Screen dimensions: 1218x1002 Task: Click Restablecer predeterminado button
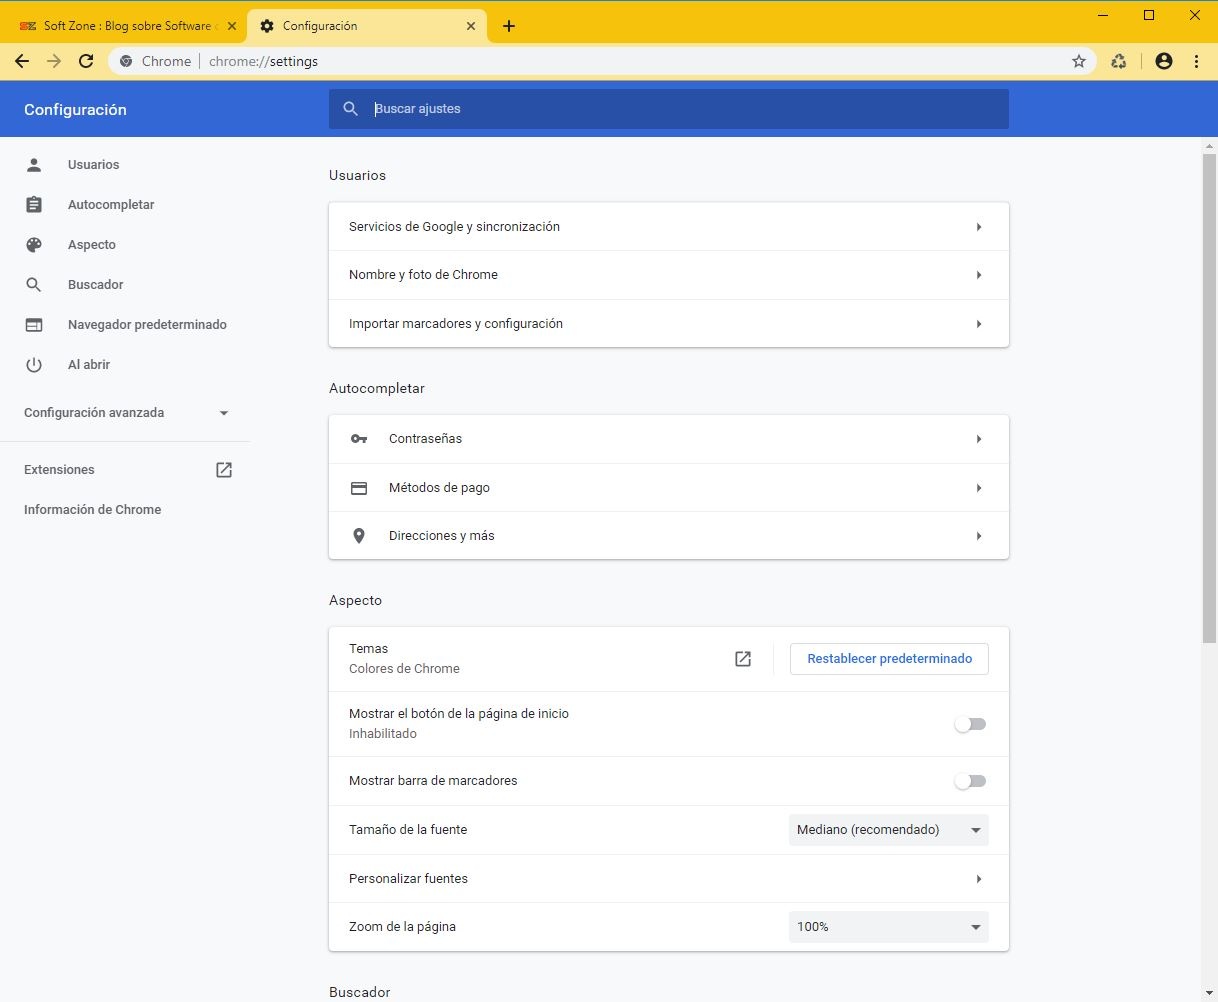coord(889,659)
